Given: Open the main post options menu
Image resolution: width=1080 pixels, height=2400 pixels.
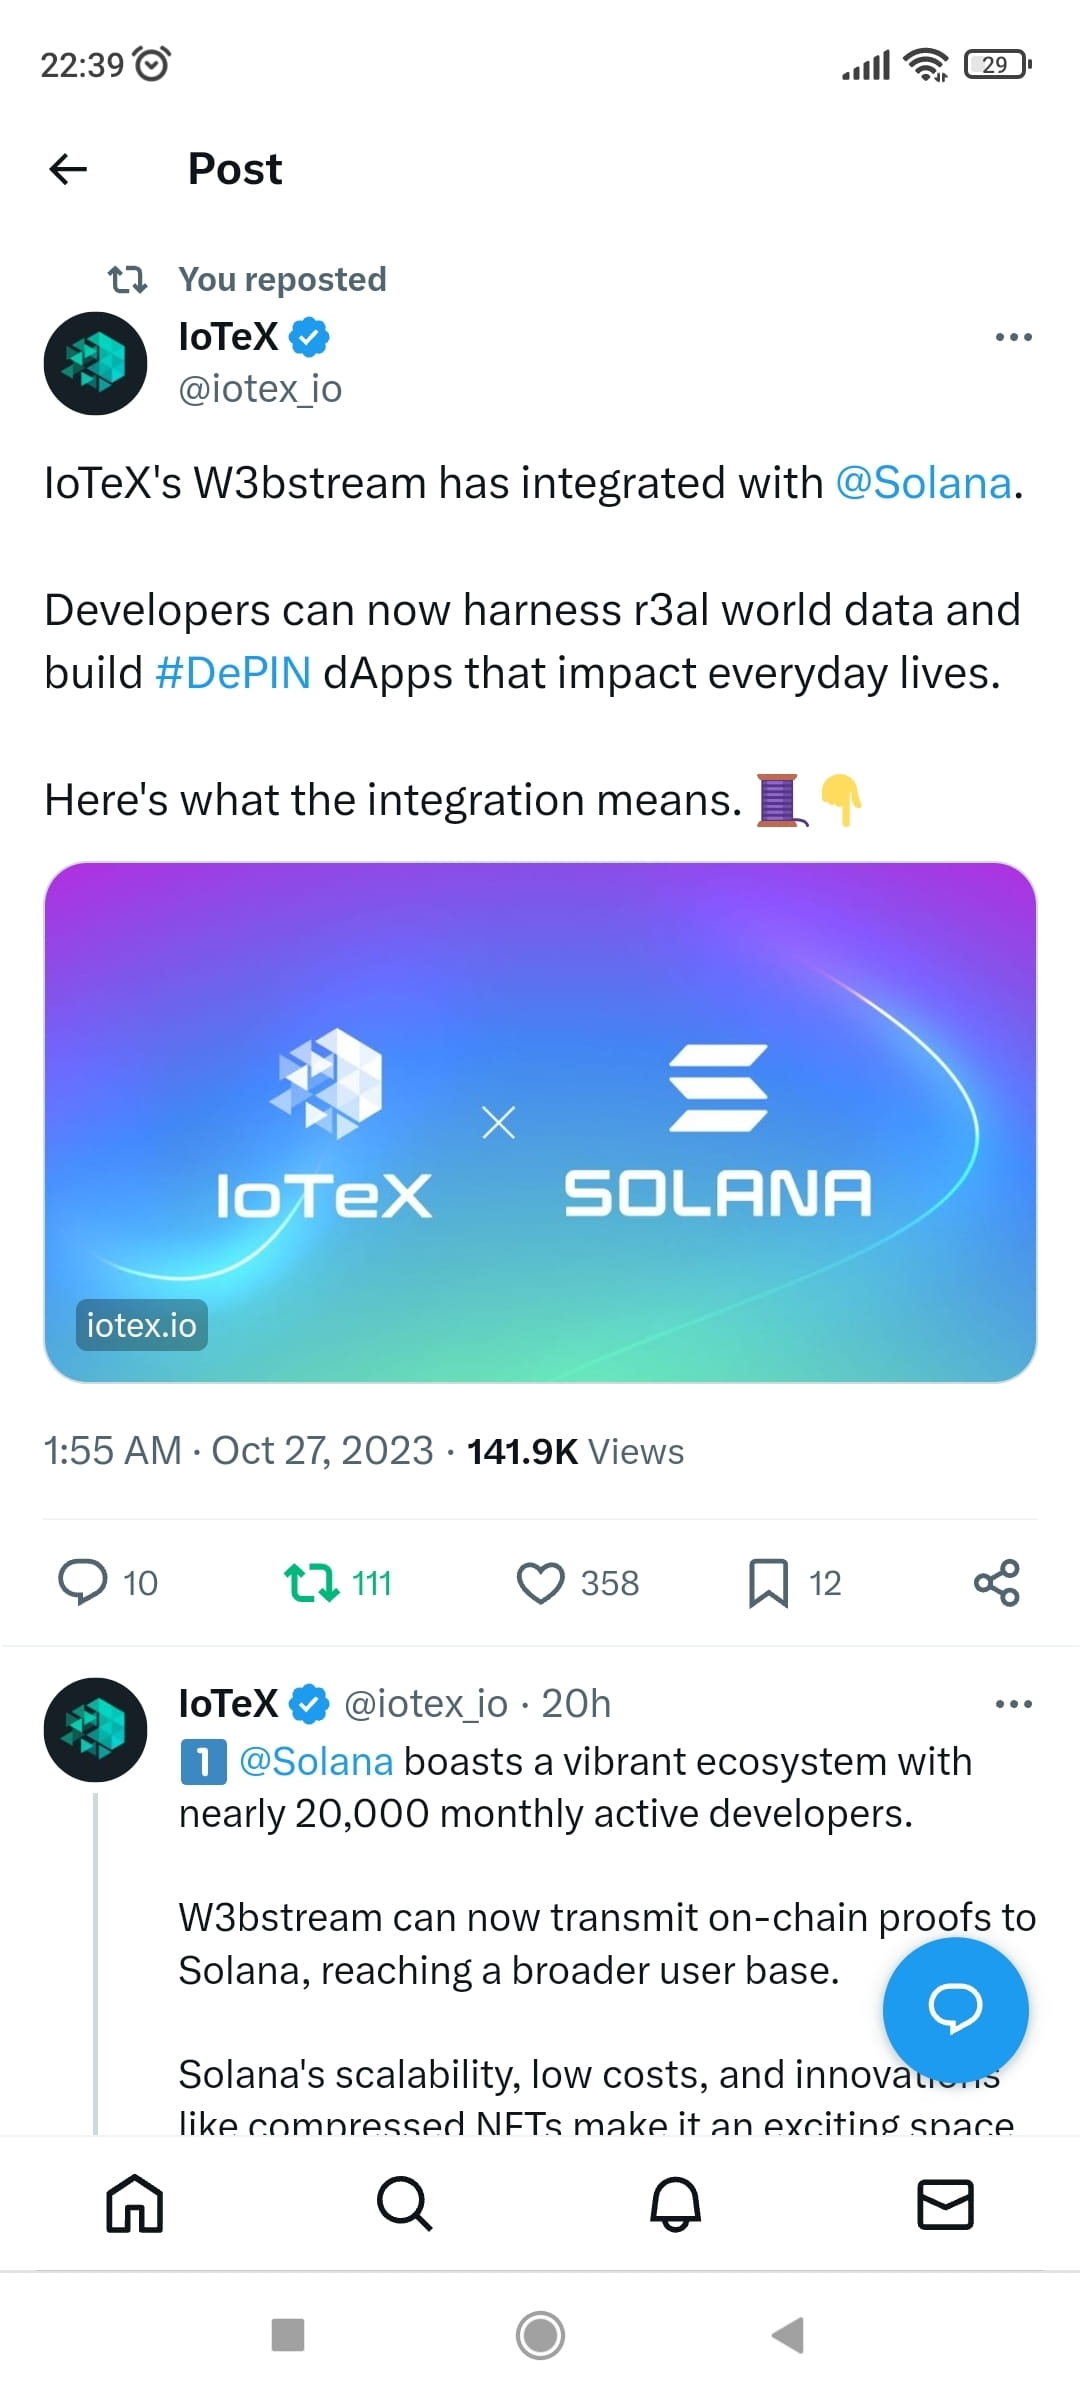Looking at the screenshot, I should click(1012, 337).
